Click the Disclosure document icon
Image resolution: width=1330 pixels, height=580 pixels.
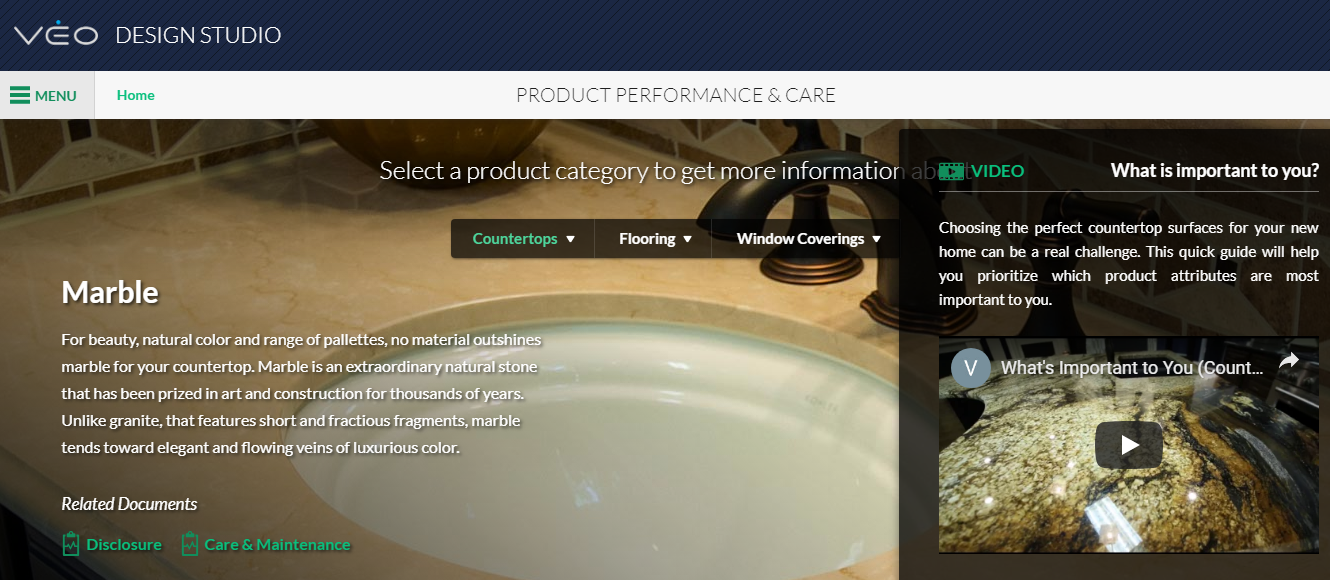pos(71,544)
